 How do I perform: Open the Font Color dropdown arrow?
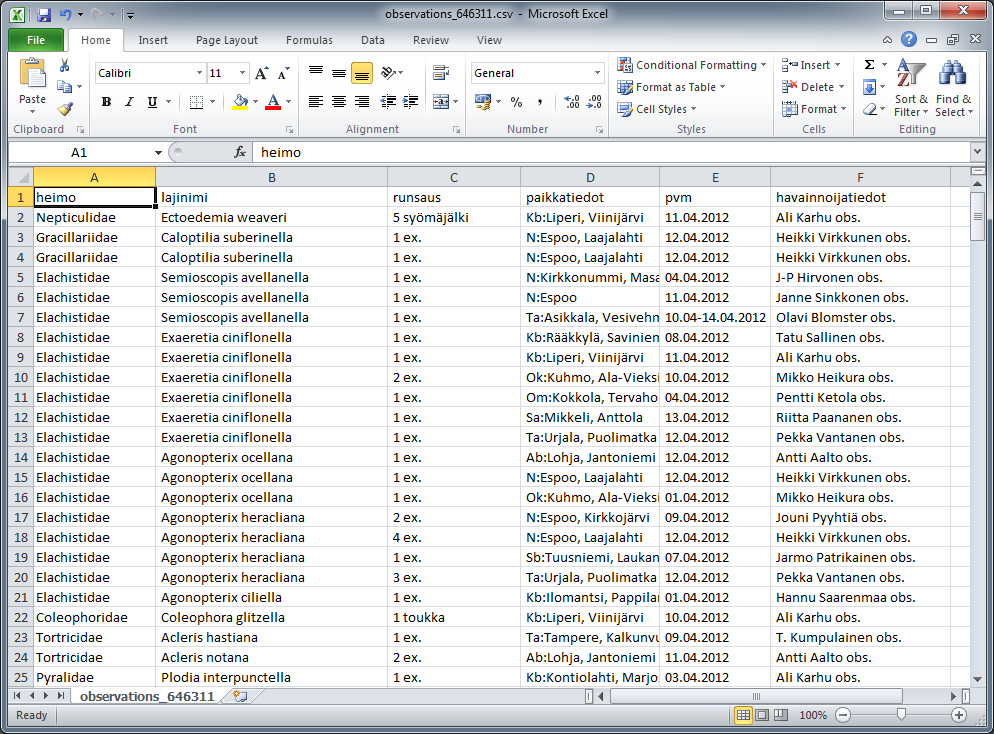point(288,102)
